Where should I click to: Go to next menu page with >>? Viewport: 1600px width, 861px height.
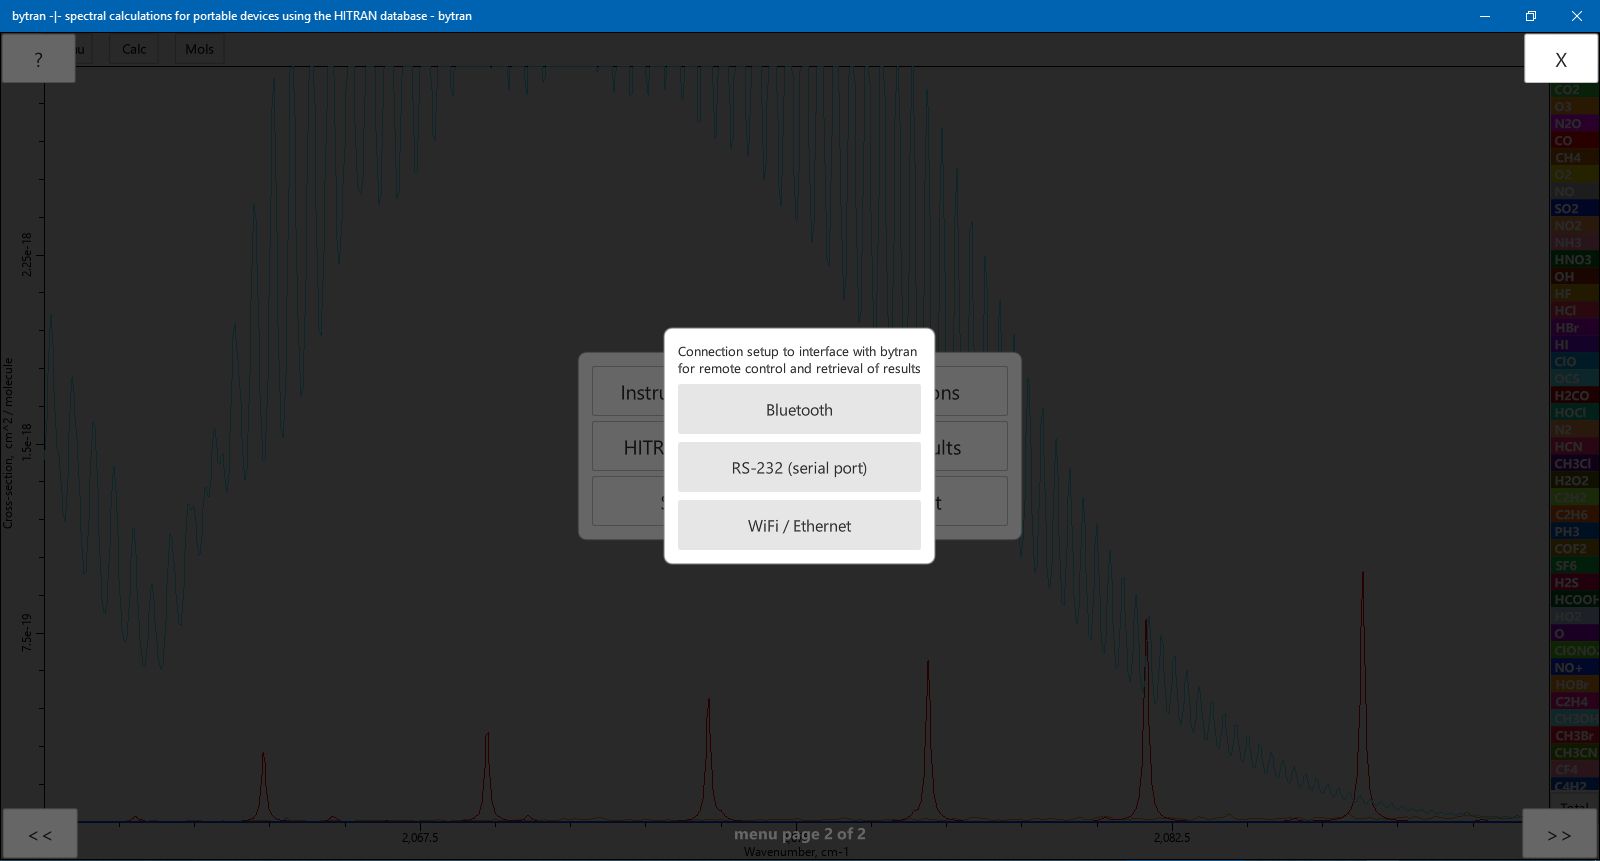(x=1559, y=834)
